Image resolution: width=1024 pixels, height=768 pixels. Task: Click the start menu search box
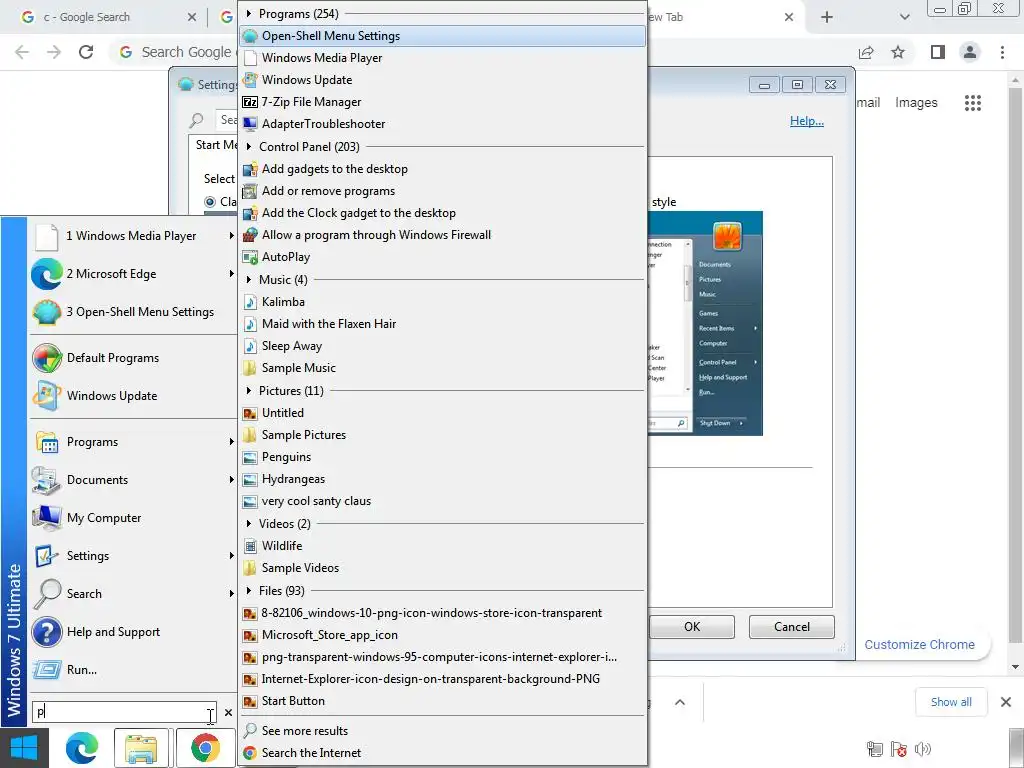125,712
